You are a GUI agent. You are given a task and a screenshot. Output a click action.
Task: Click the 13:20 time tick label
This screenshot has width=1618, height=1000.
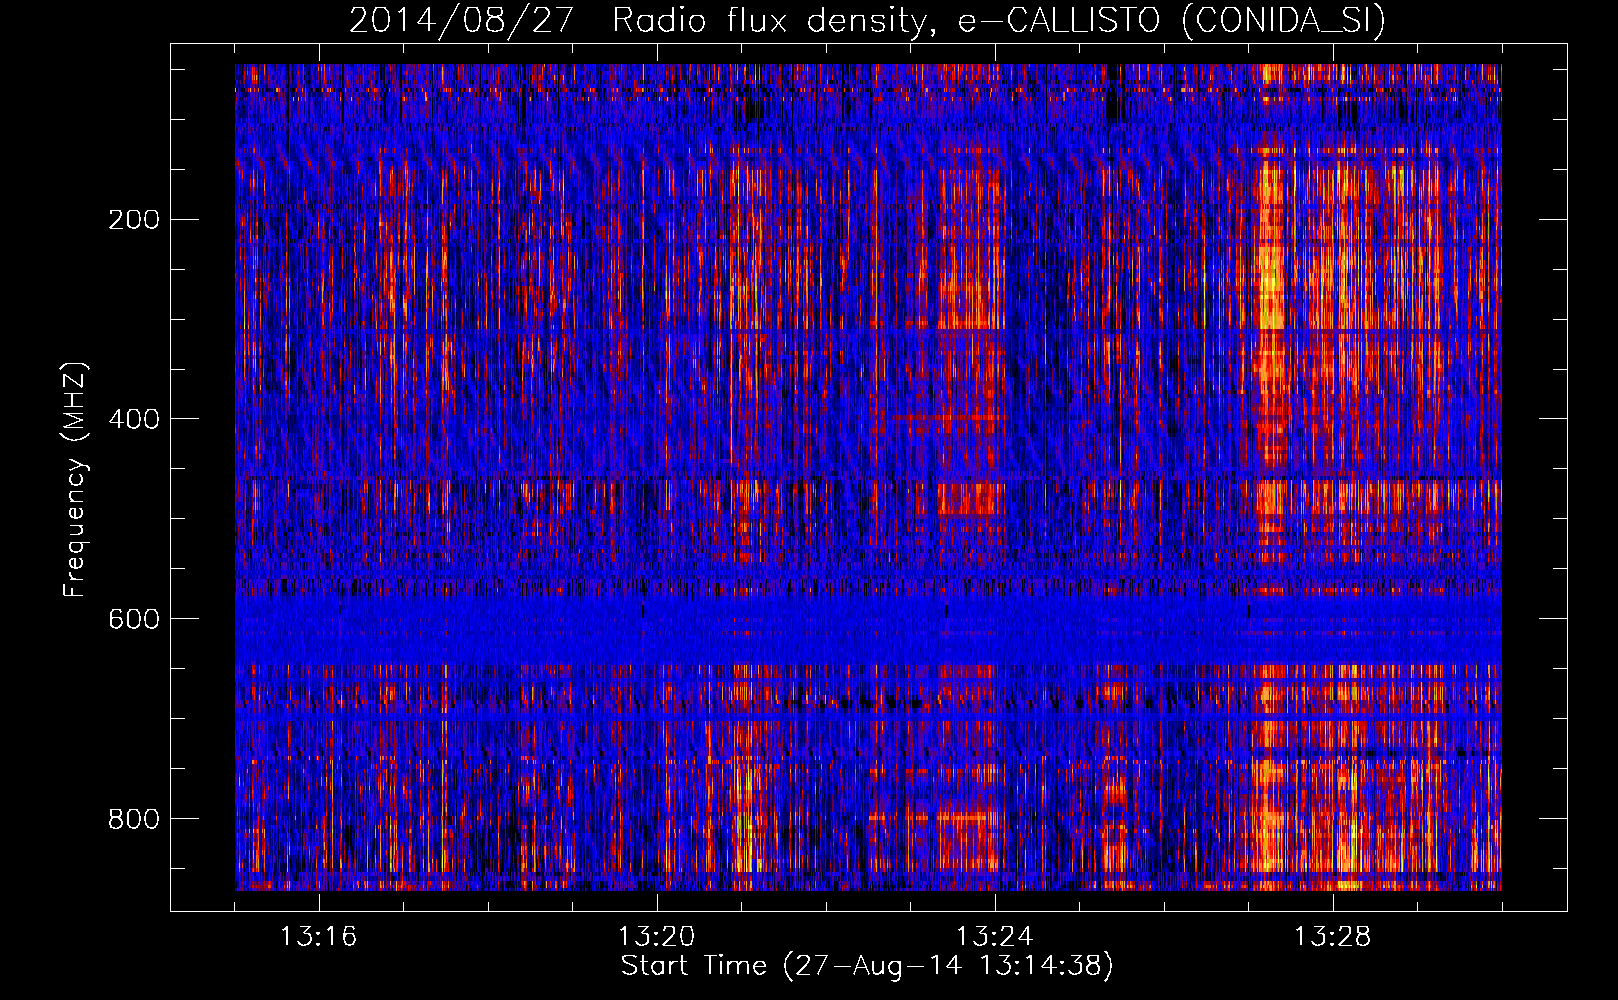(657, 937)
